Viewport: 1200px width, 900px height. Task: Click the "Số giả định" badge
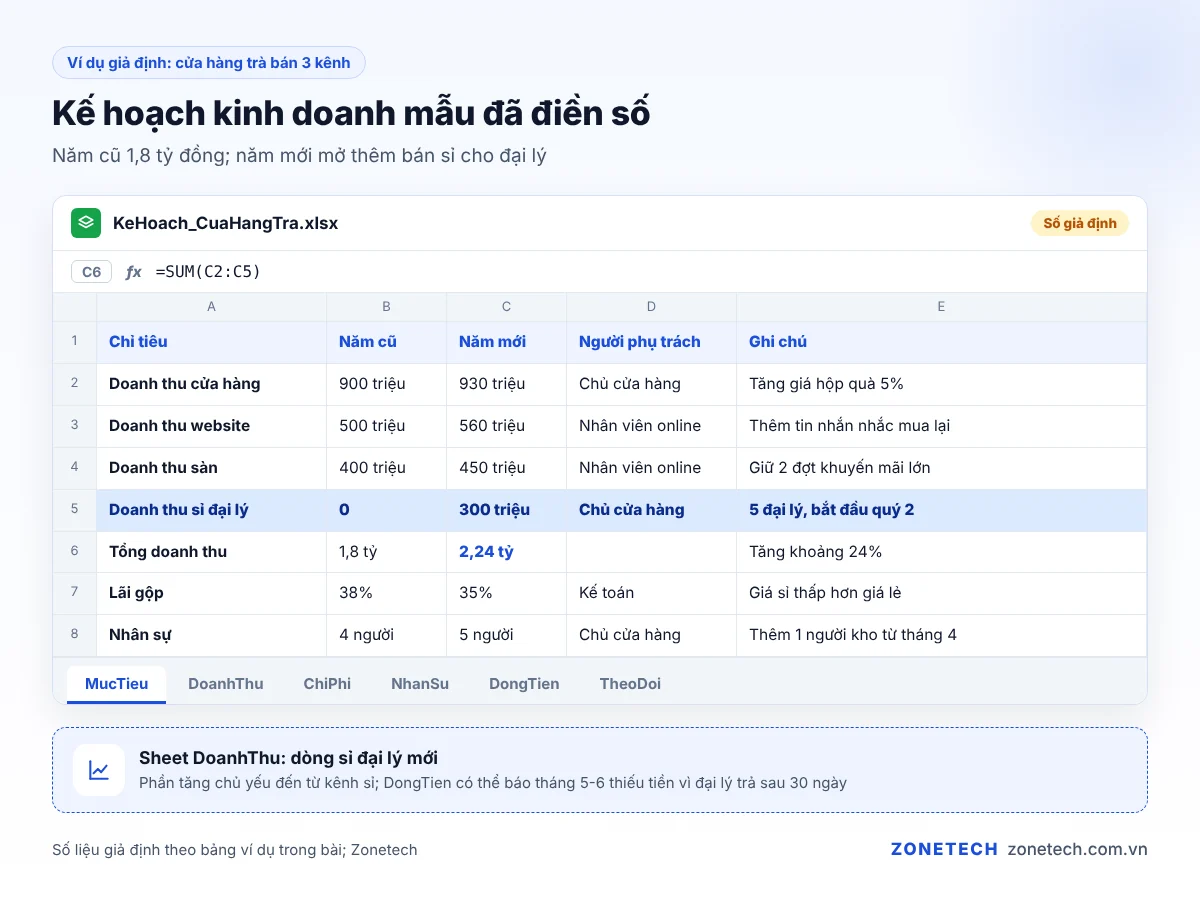point(1080,223)
